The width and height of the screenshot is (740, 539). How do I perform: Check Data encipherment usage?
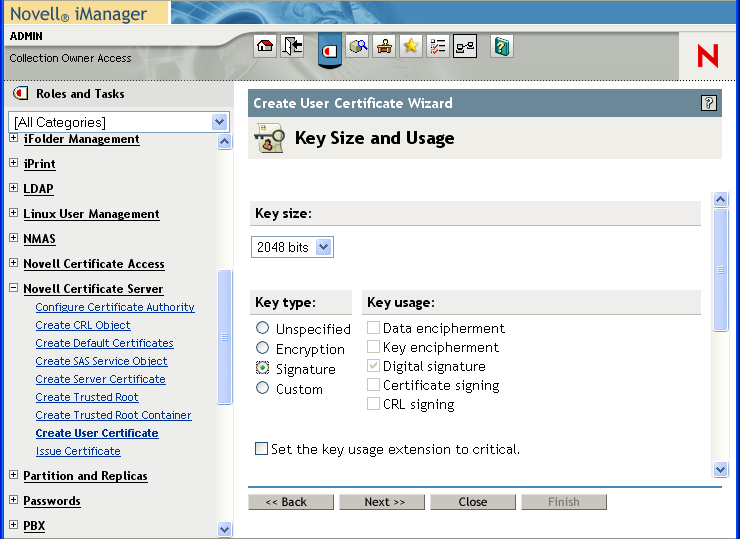pyautogui.click(x=373, y=328)
